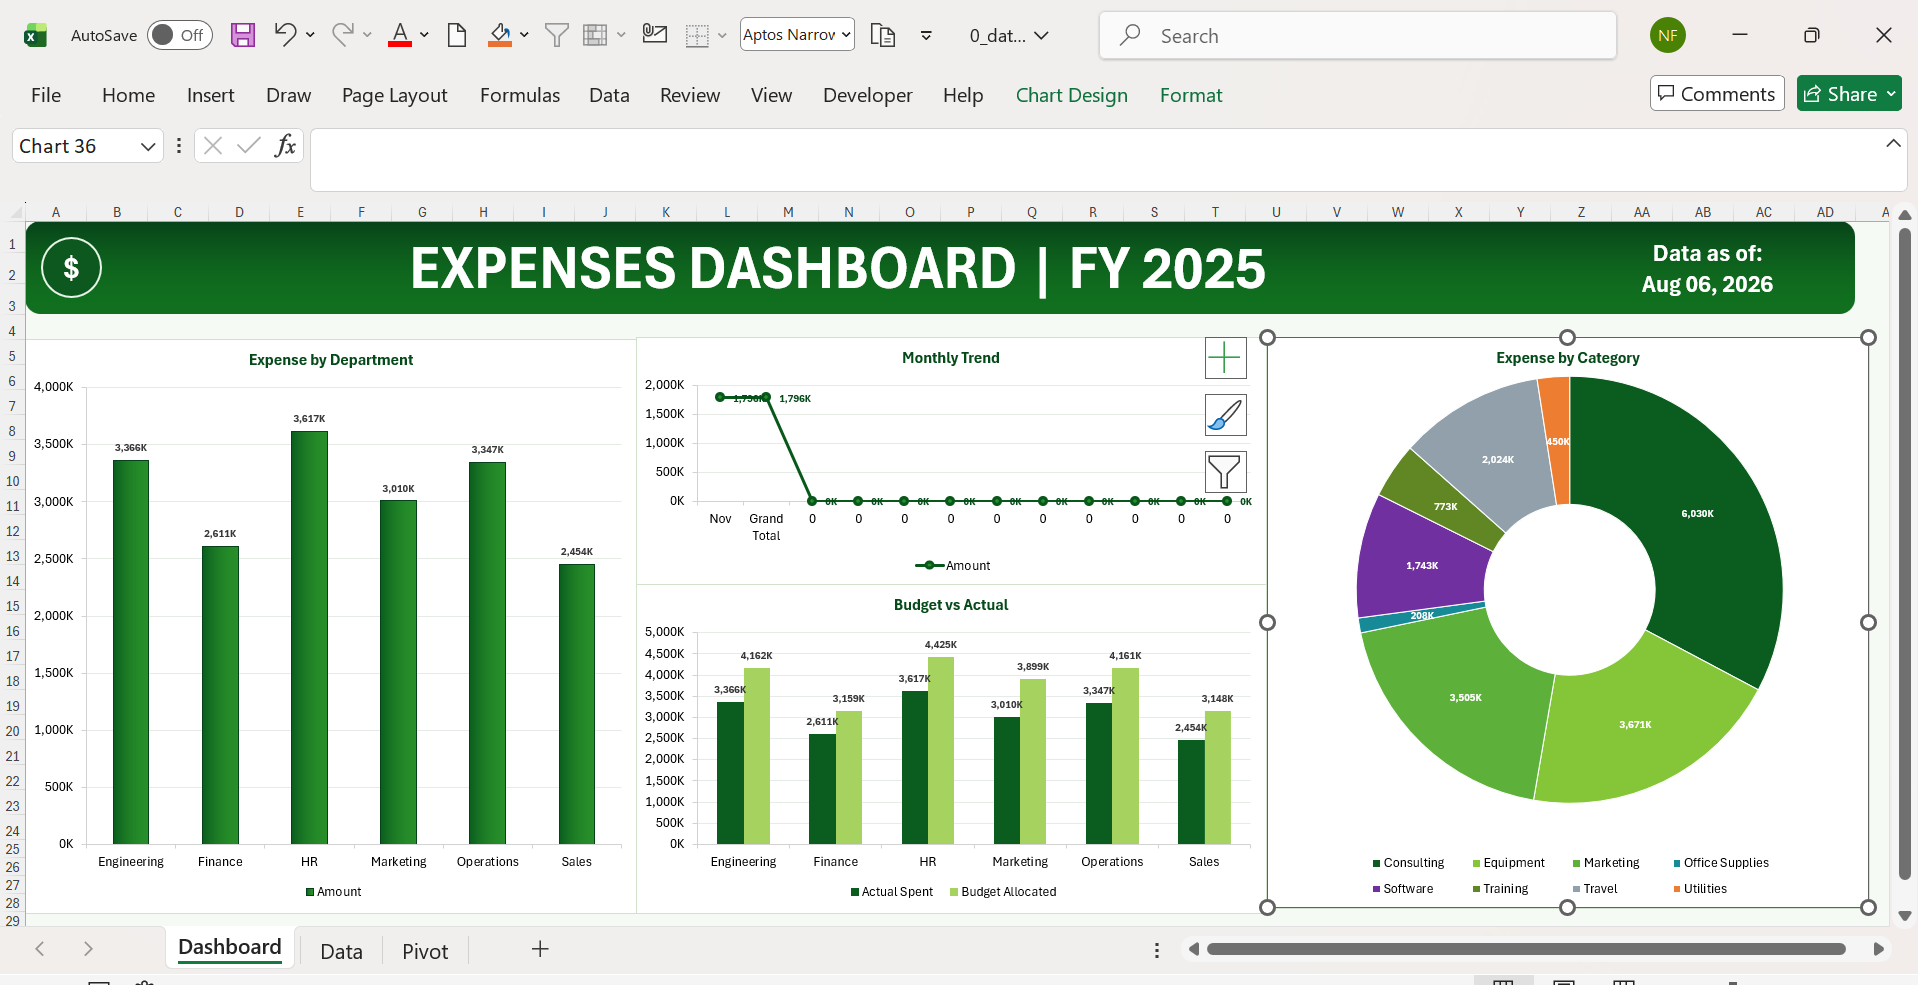1918x985 pixels.
Task: Click the Redo arrow icon
Action: 342,35
